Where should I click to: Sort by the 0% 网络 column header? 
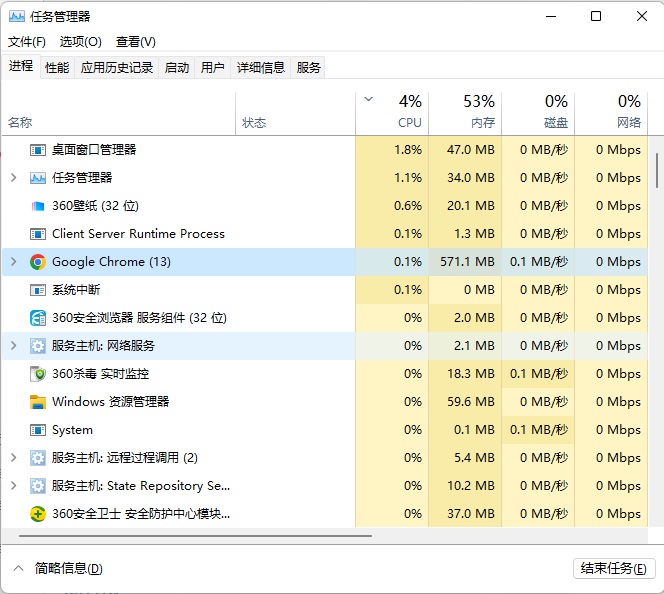tap(611, 113)
